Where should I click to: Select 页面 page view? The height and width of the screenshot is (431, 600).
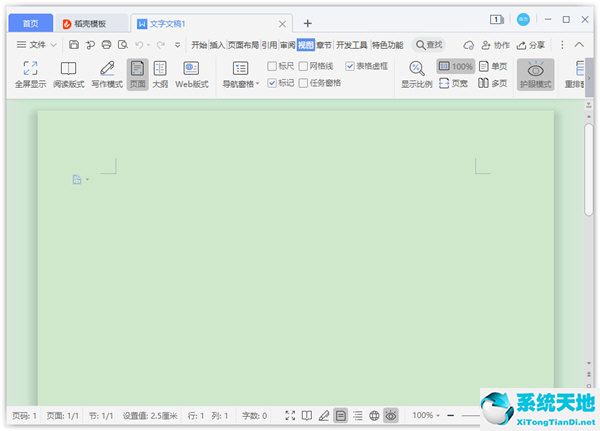click(137, 75)
